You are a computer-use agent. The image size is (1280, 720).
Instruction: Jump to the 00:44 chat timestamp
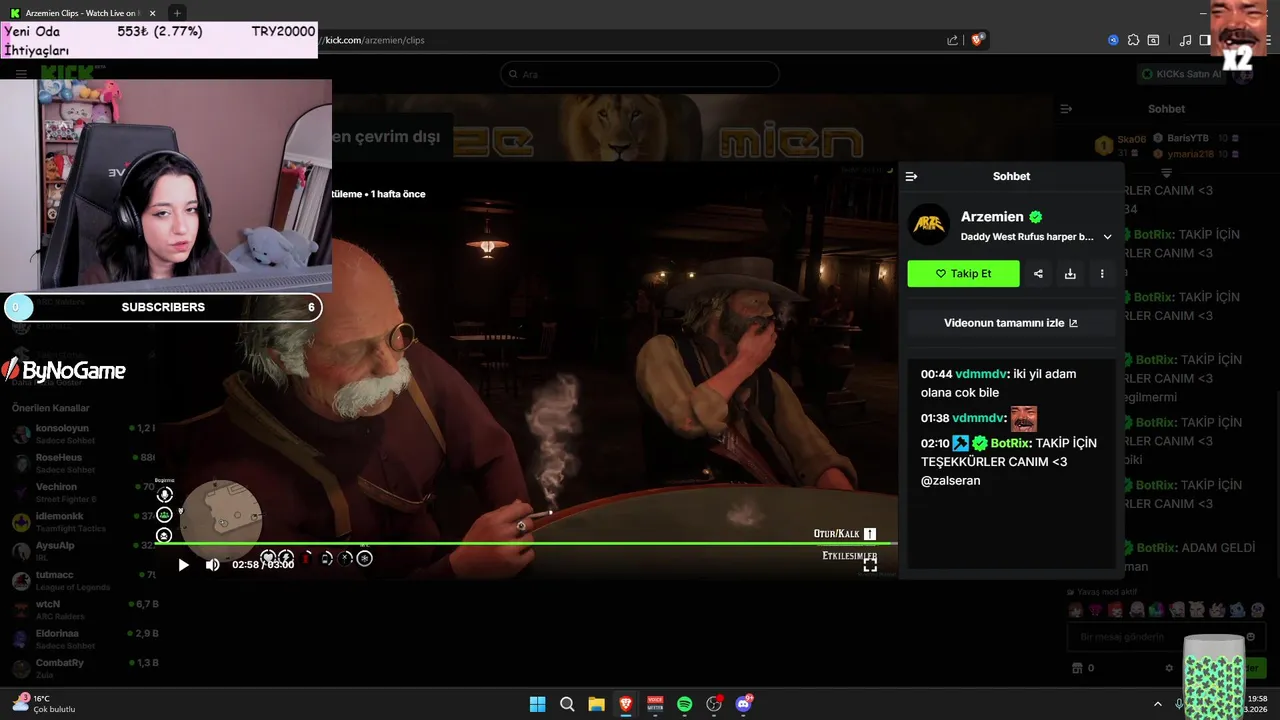click(x=936, y=374)
